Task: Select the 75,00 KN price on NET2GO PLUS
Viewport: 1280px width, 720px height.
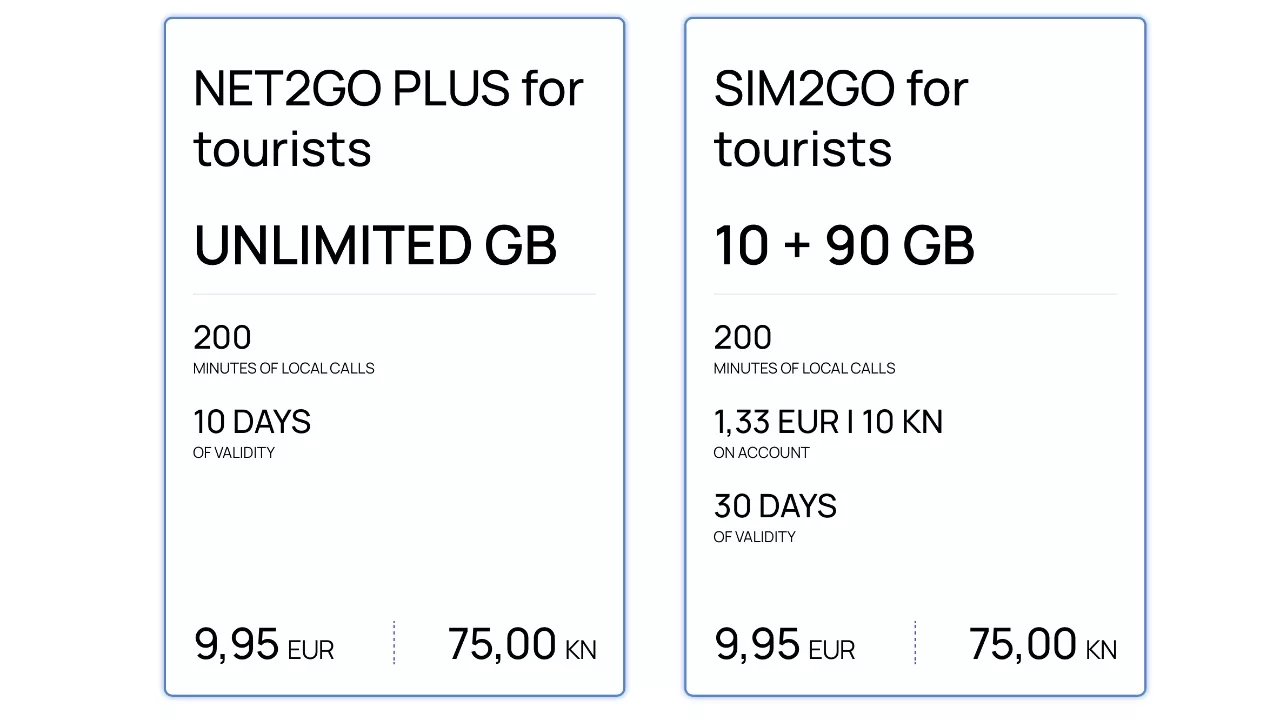Action: (522, 645)
